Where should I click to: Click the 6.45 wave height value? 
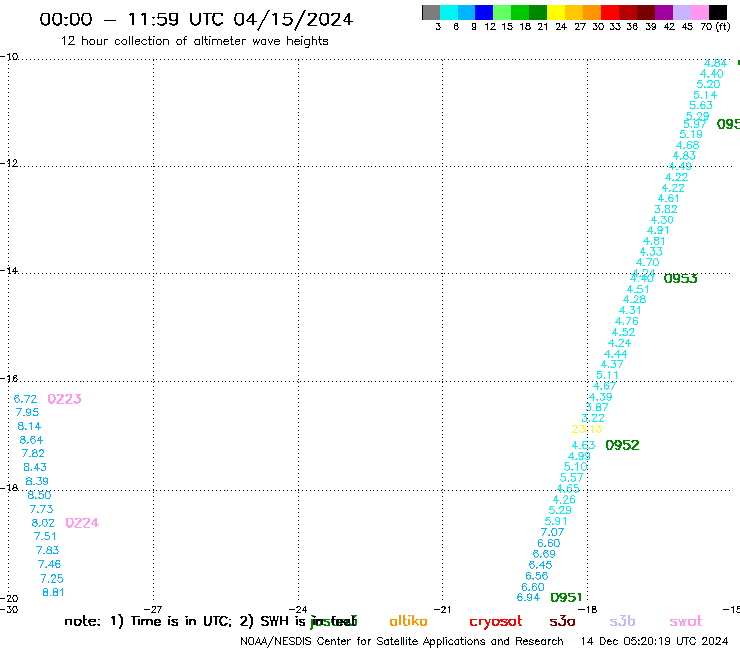(x=540, y=566)
